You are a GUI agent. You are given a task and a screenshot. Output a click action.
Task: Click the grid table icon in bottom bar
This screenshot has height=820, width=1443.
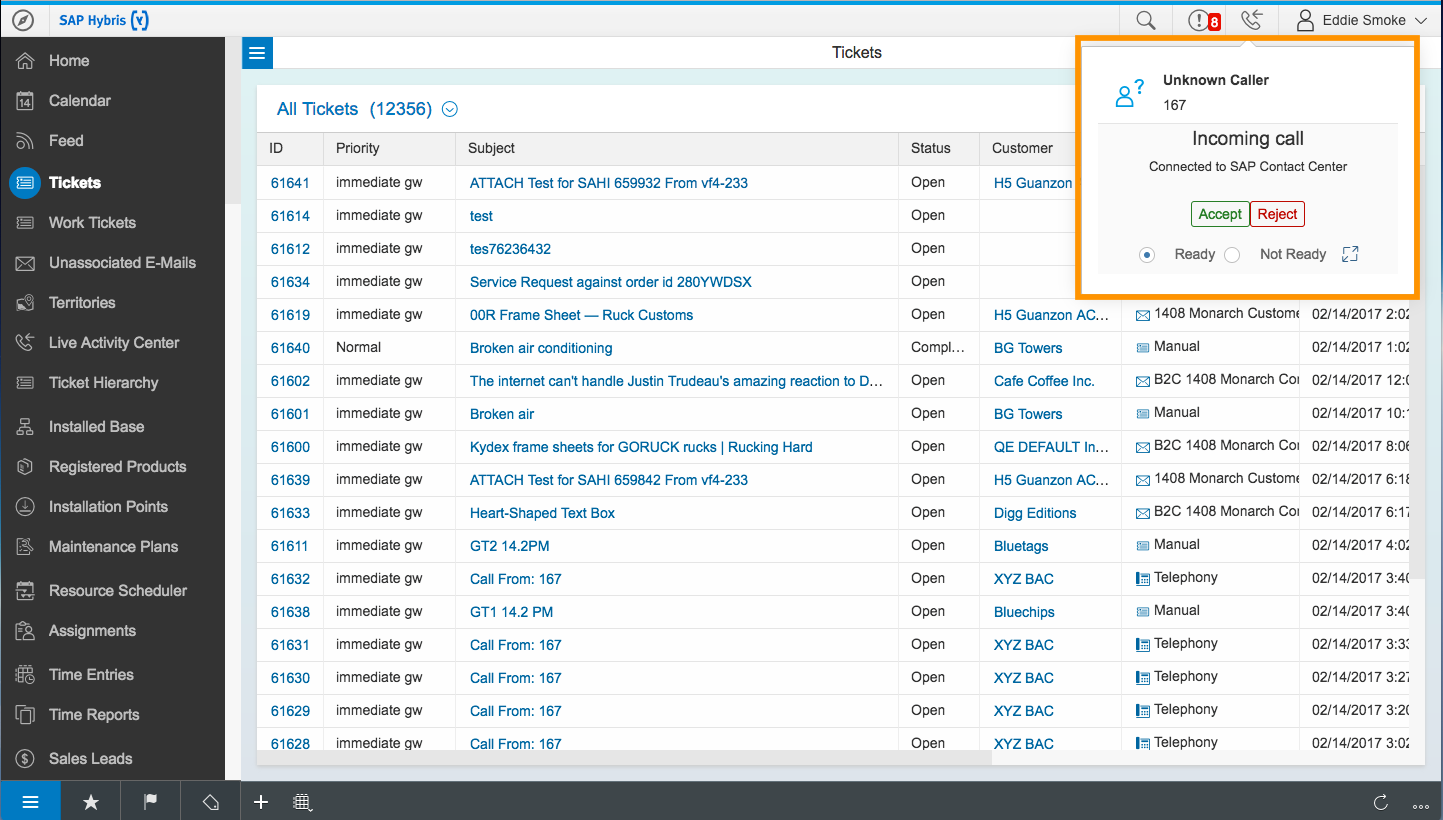pos(302,801)
